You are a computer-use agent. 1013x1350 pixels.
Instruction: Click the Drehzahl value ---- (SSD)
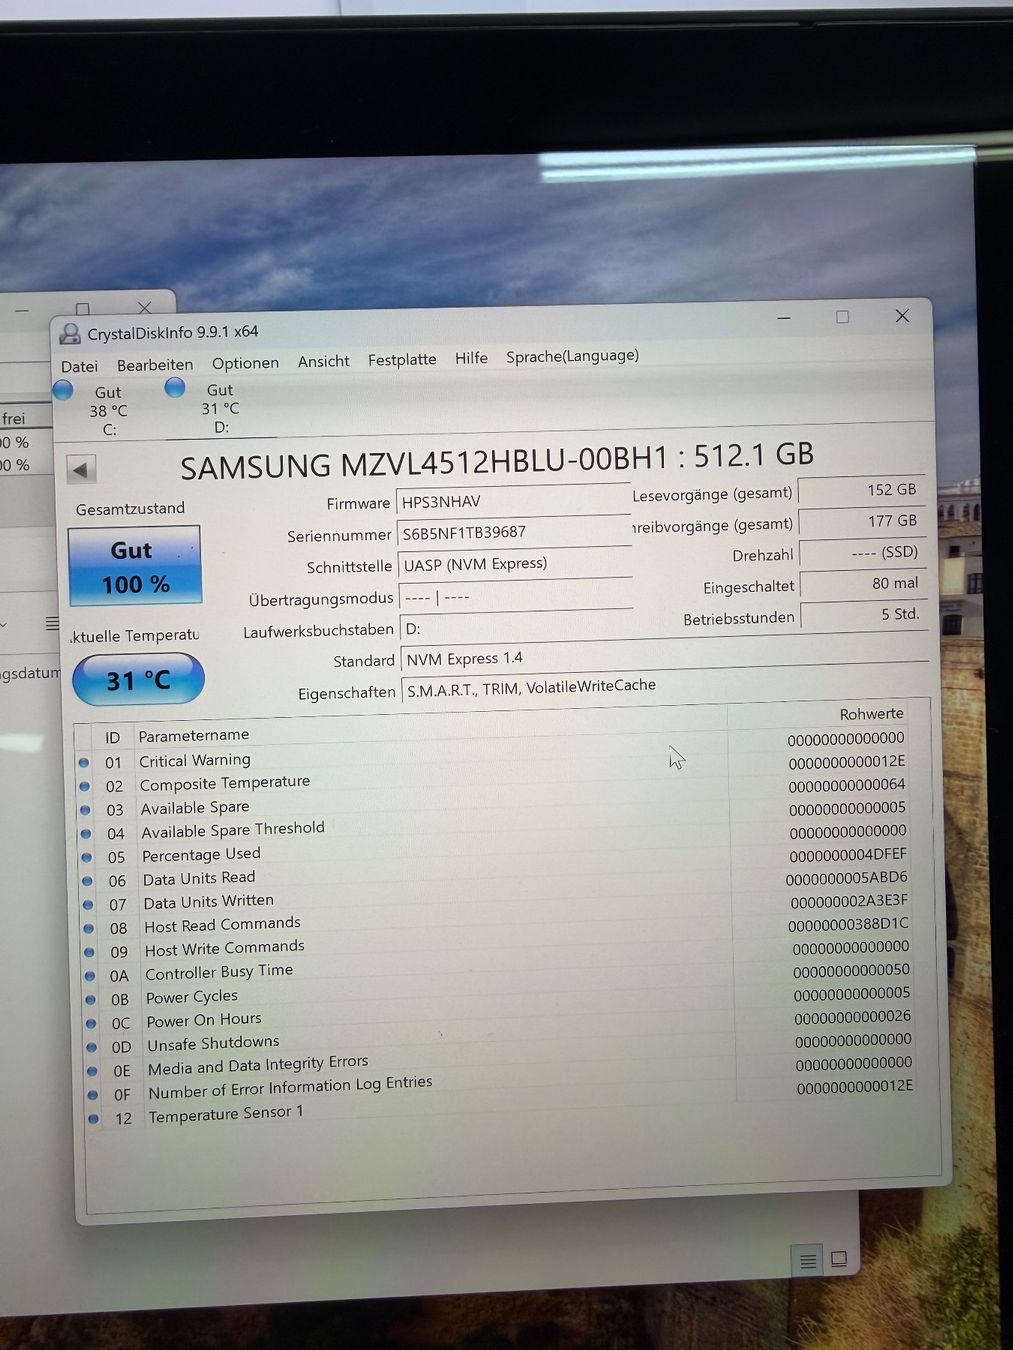(863, 552)
